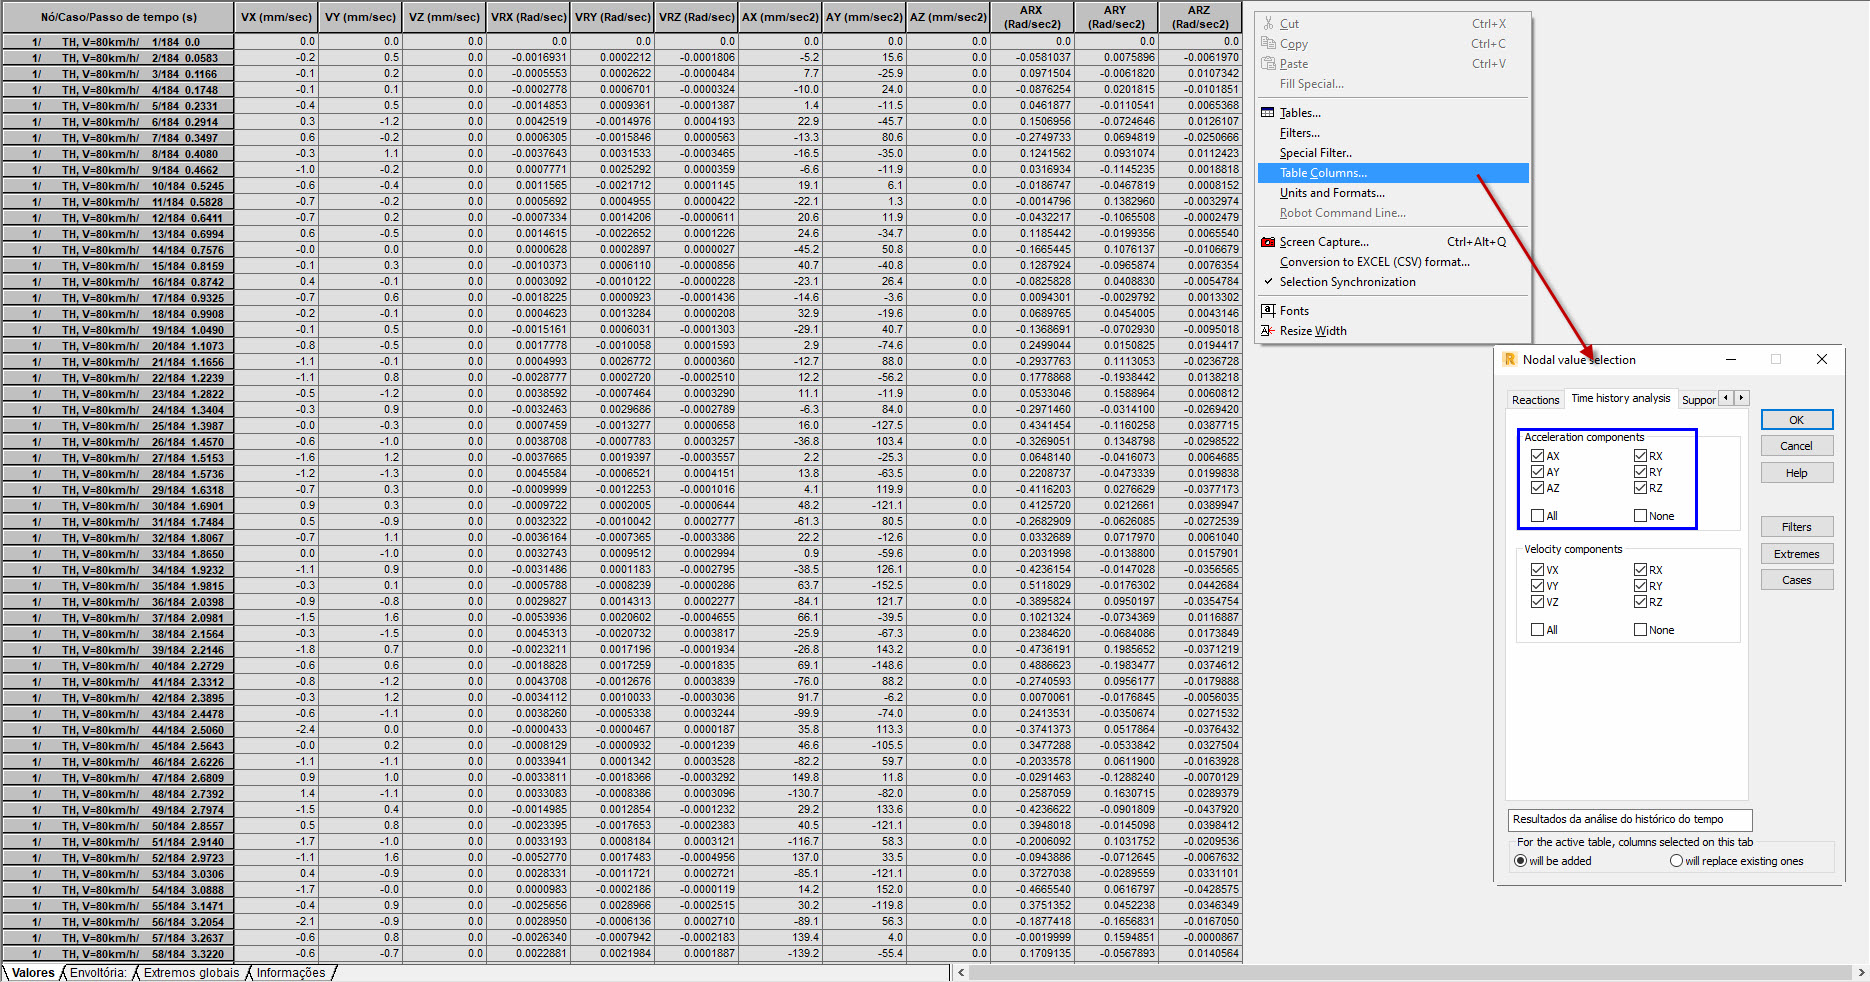Click the horizontal scrollbar arrow at the bottom
The image size is (1870, 982).
point(960,971)
